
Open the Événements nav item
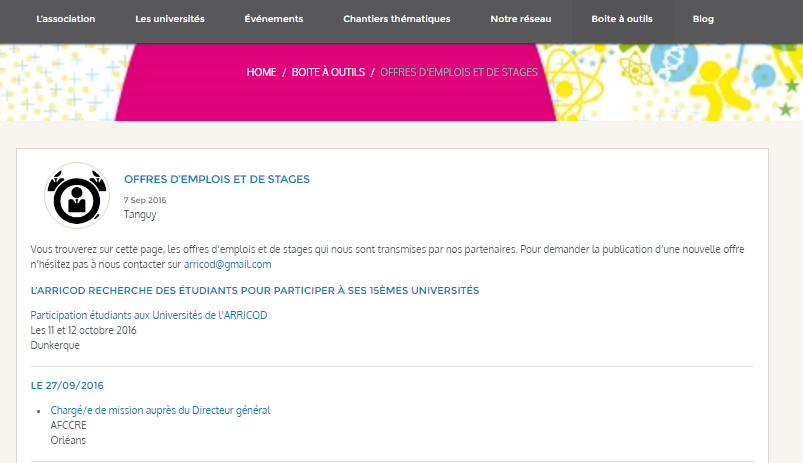[x=273, y=19]
